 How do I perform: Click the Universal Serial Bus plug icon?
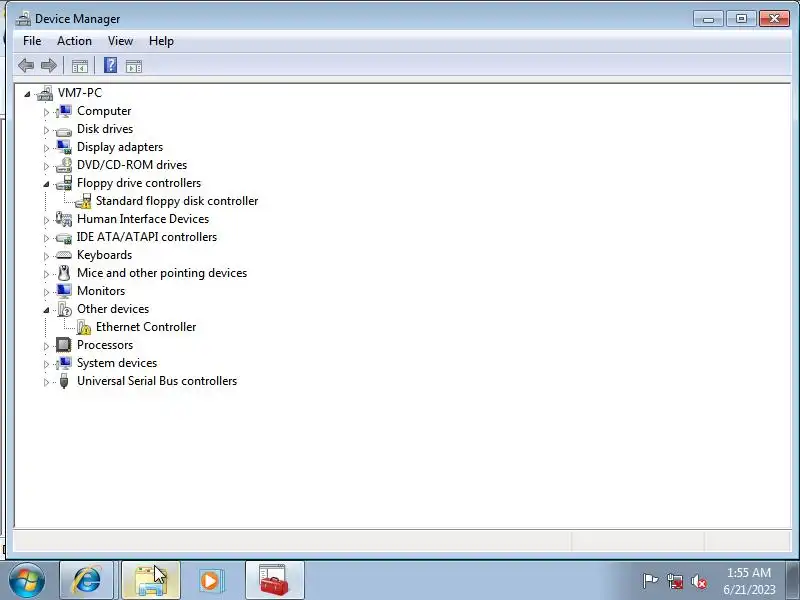pyautogui.click(x=64, y=381)
